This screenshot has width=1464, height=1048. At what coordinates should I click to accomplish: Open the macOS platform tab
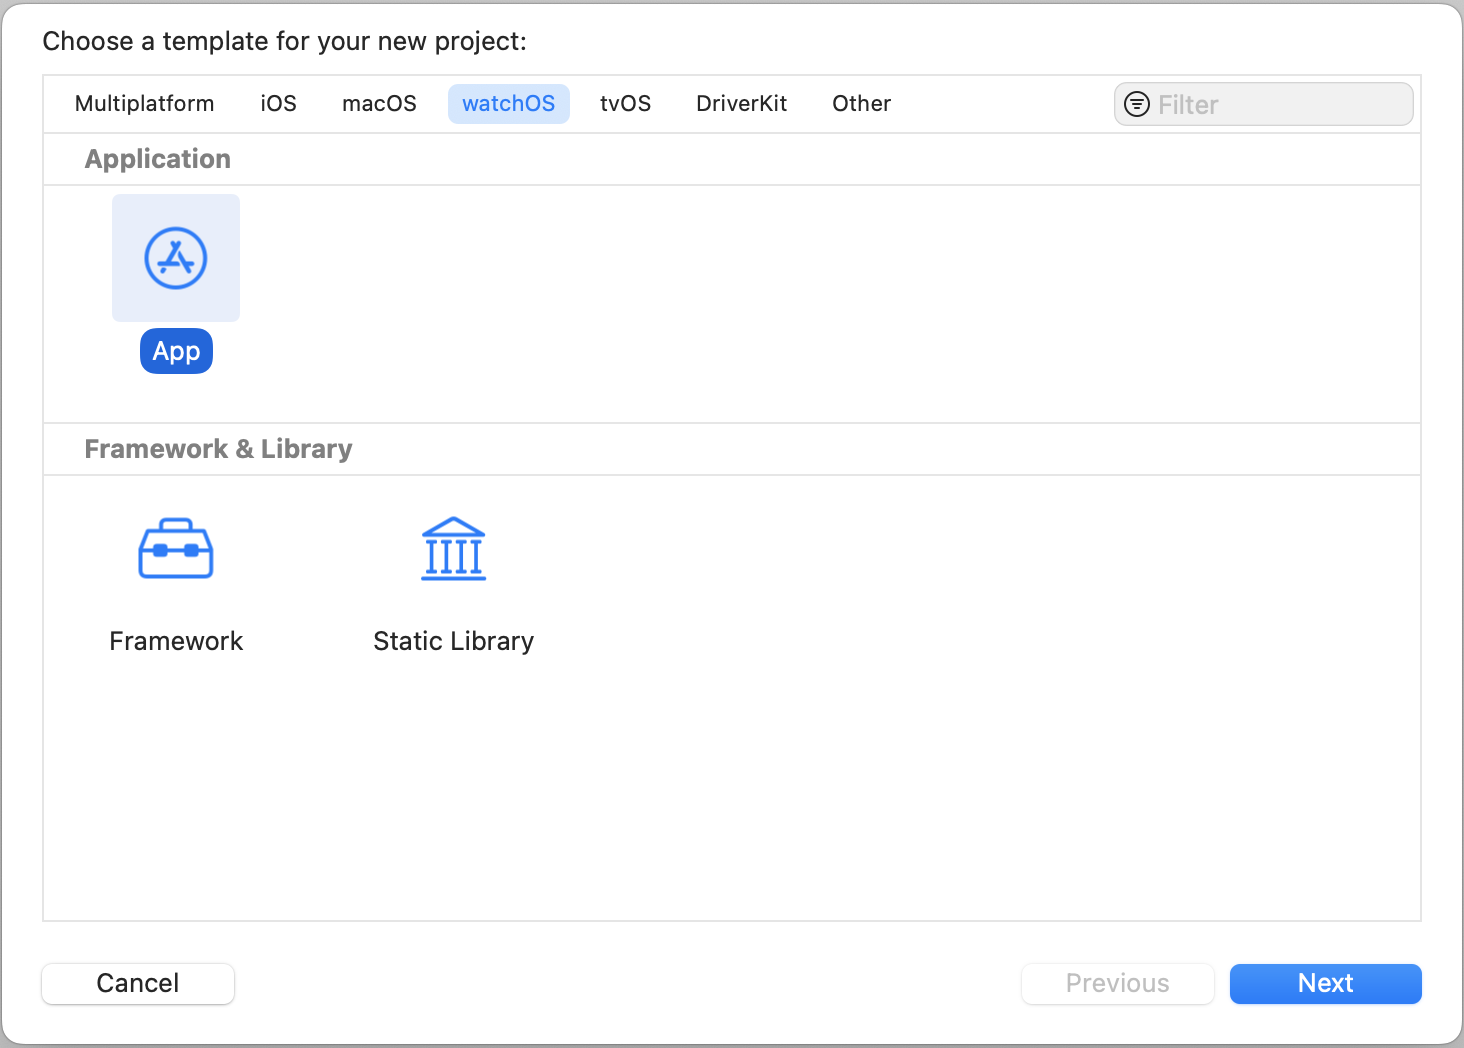click(x=379, y=104)
